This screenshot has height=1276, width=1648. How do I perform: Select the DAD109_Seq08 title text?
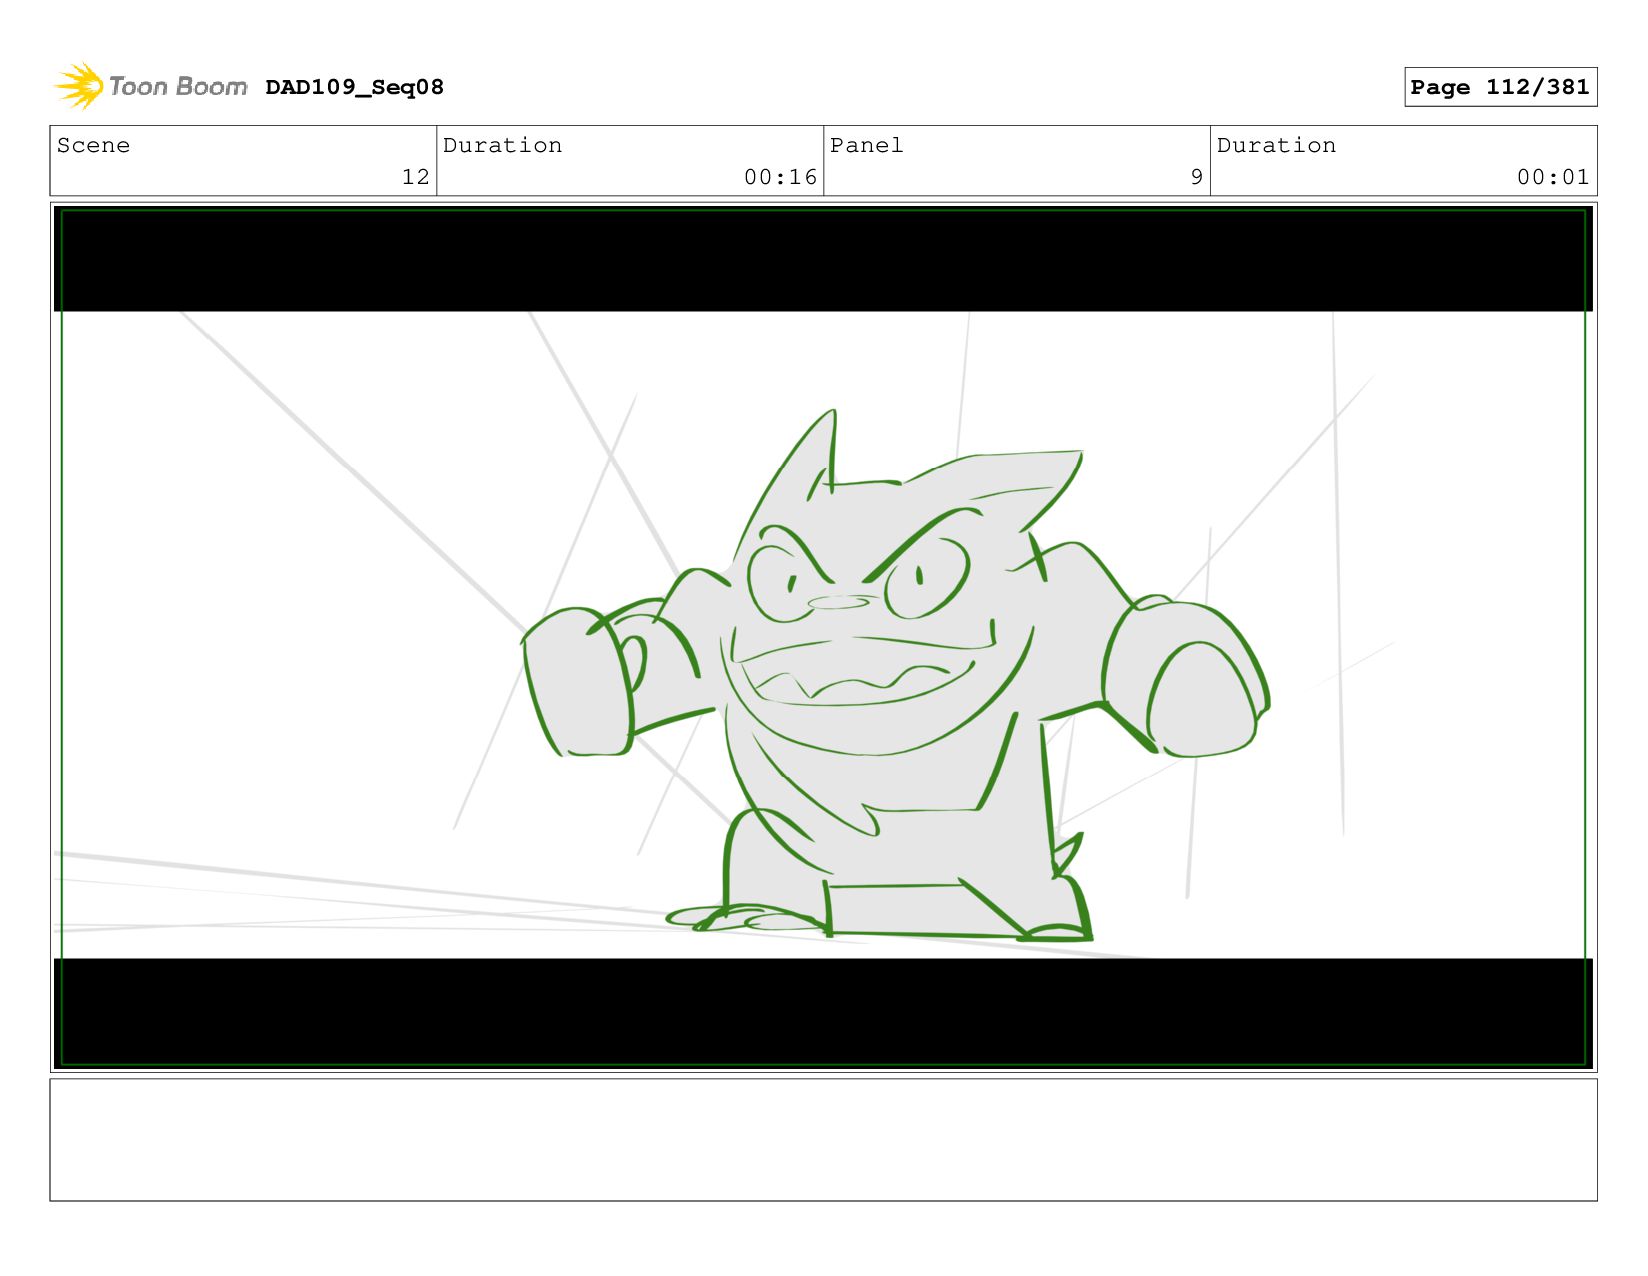tap(354, 87)
